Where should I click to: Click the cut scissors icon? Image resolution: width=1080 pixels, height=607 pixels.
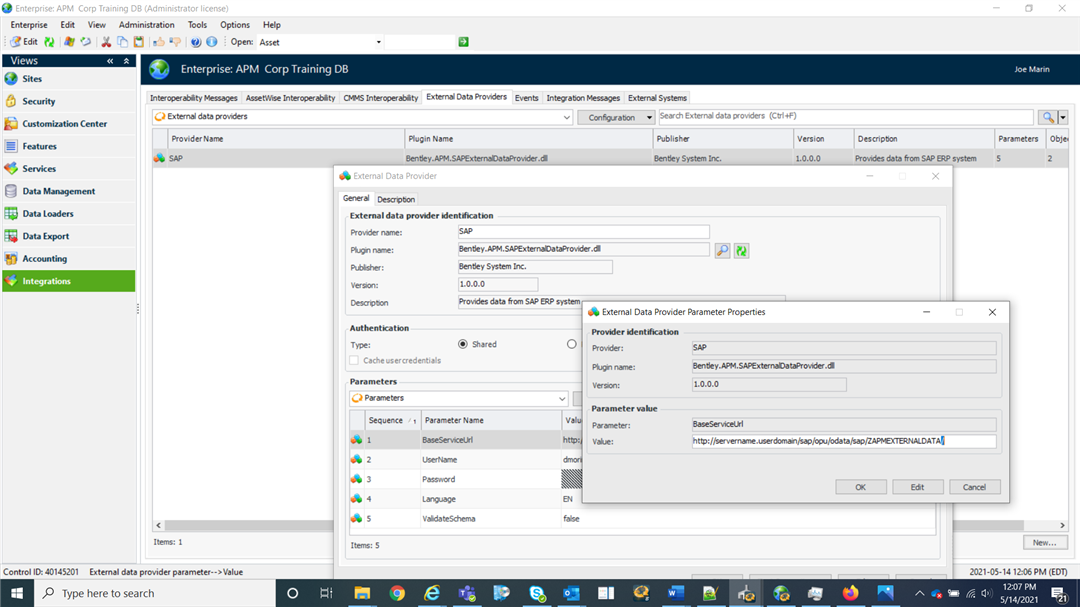tap(106, 42)
